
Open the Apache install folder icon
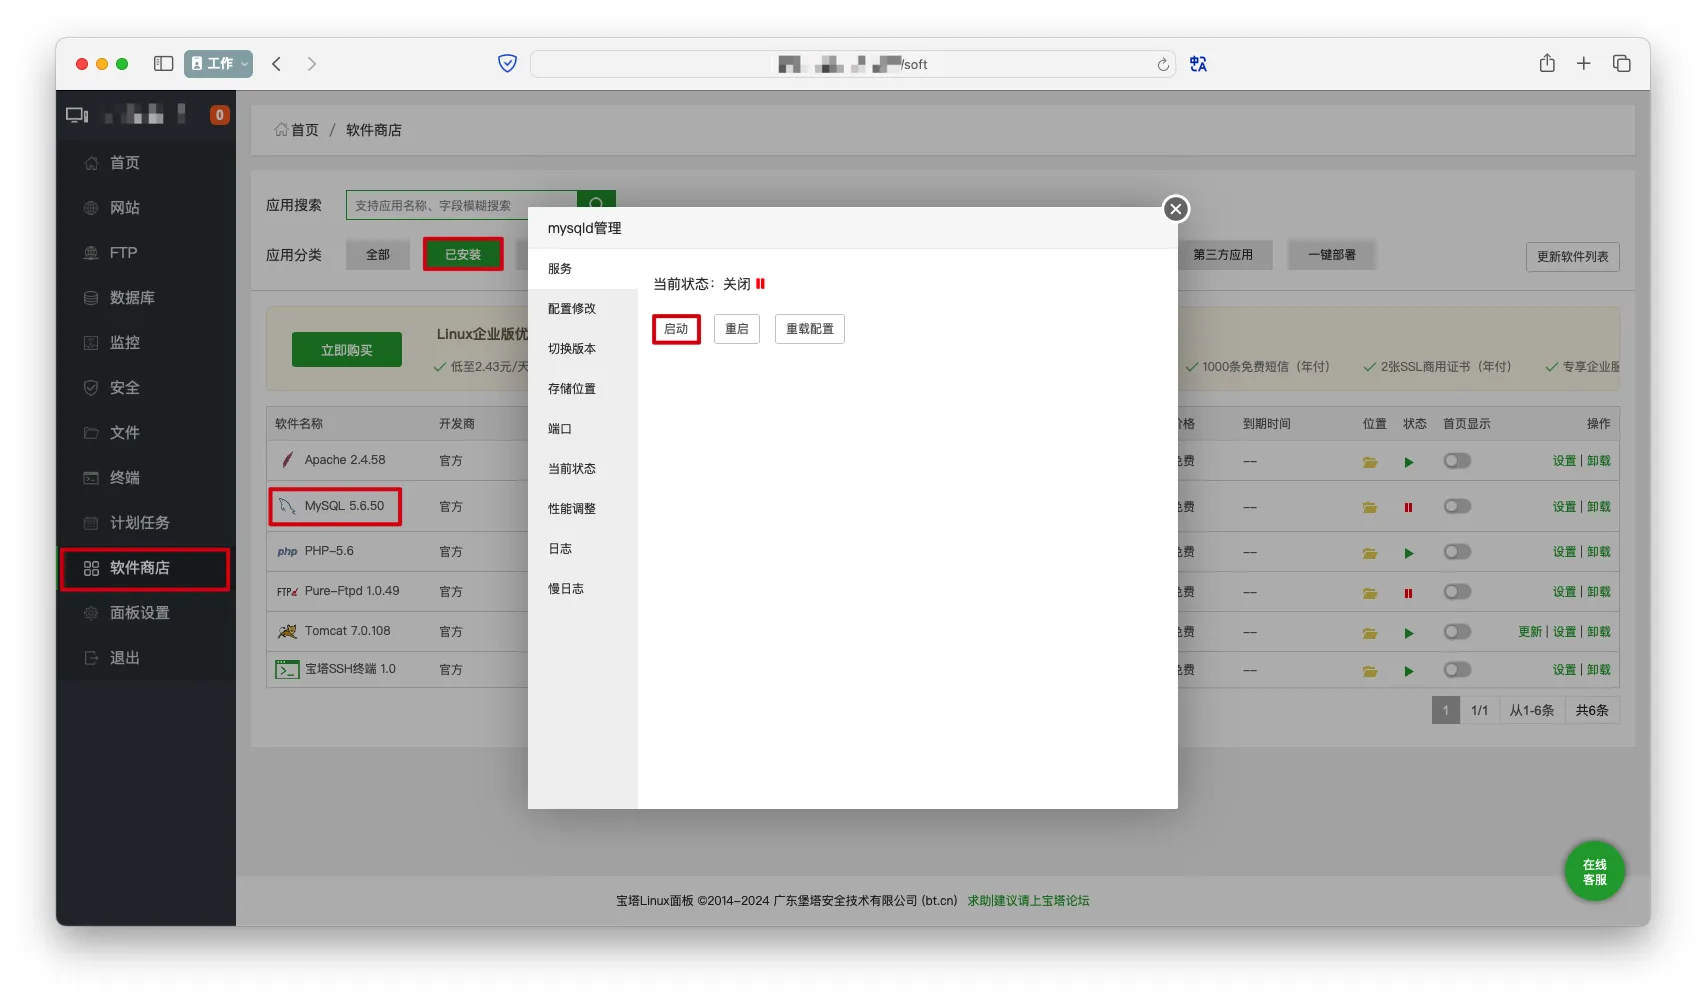pos(1370,462)
